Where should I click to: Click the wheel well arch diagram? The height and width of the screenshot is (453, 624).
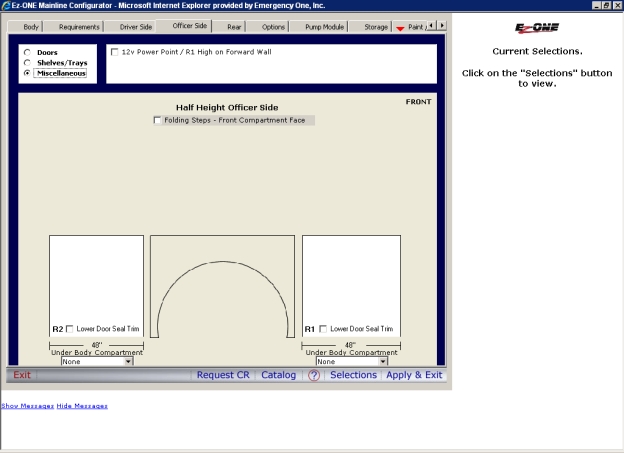(222, 287)
